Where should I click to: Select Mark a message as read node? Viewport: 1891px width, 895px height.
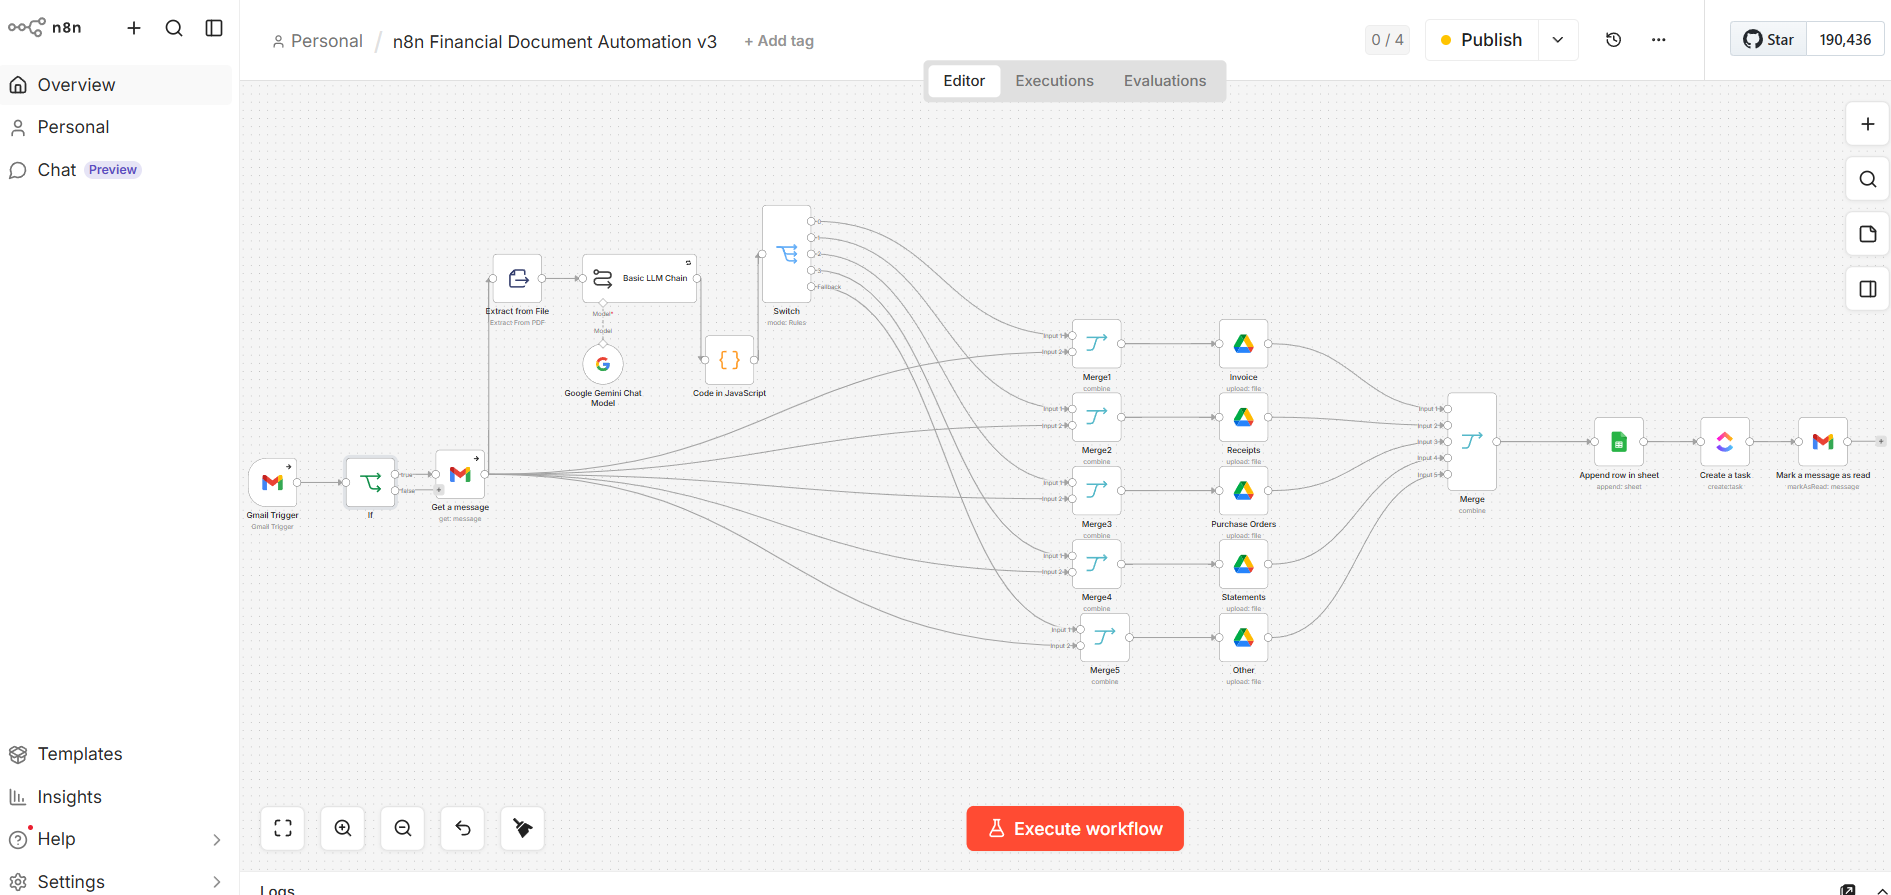click(1823, 442)
